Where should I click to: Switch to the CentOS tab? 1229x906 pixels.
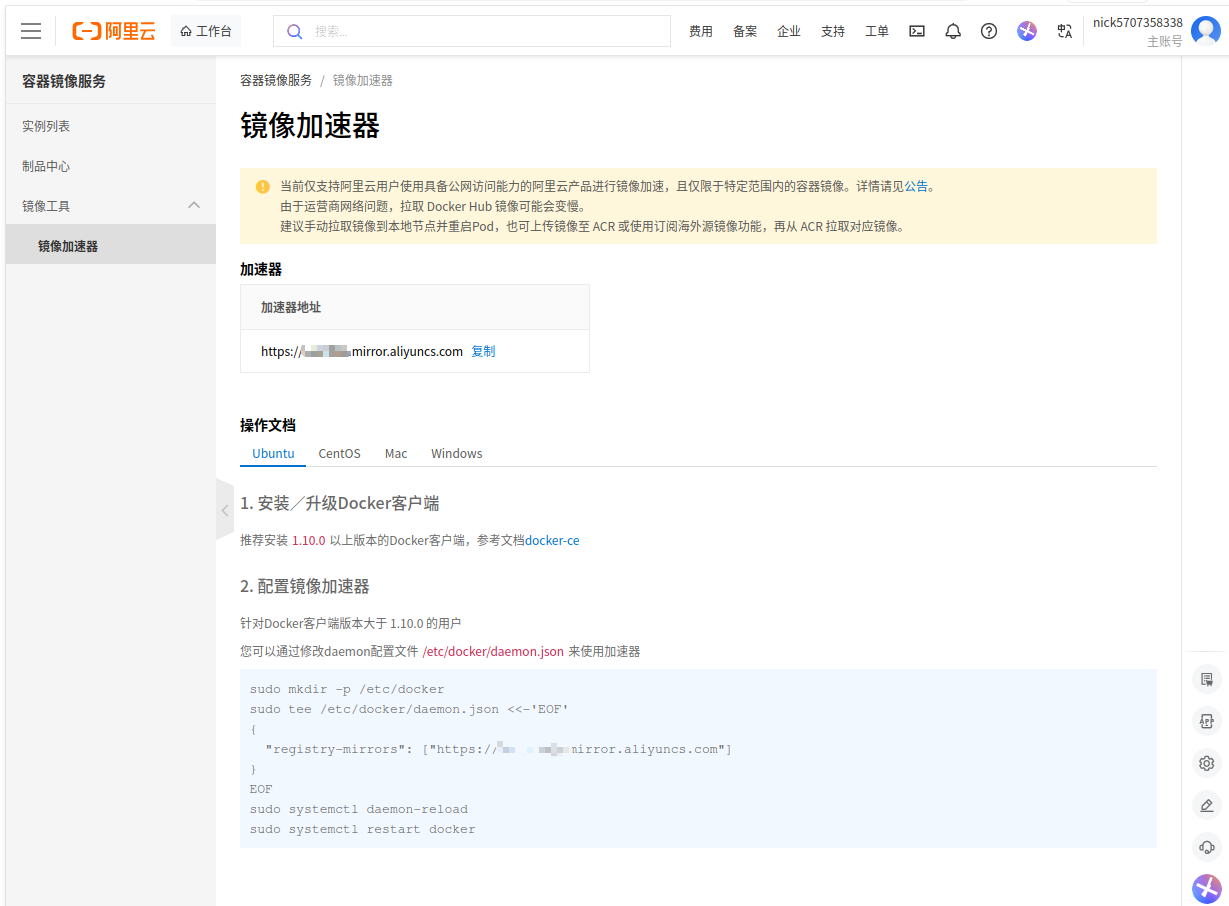point(340,453)
